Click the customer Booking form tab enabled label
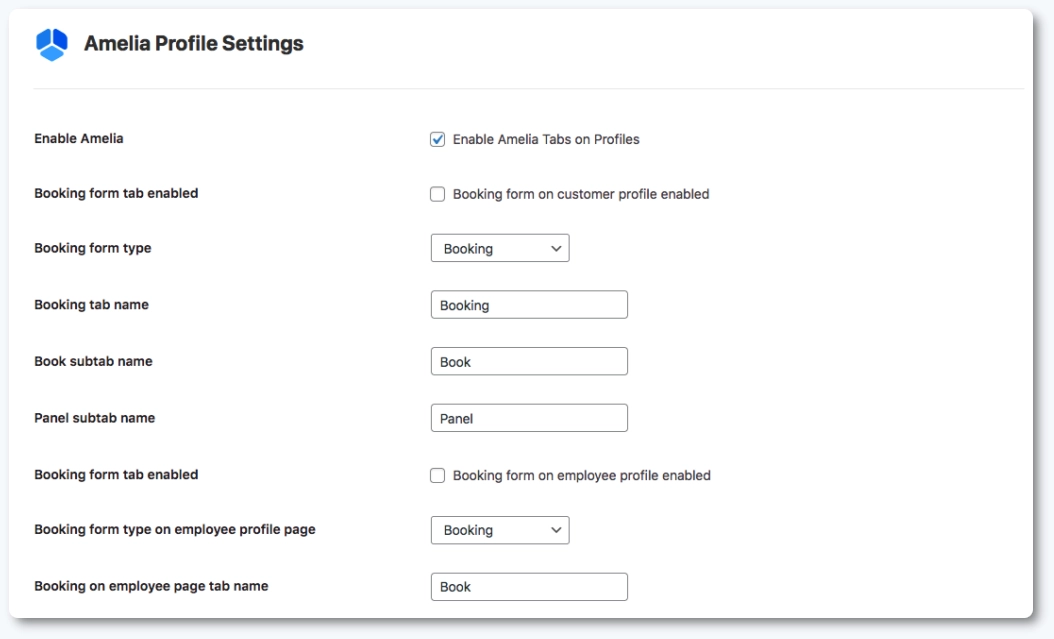Viewport: 1054px width, 639px height. 116,194
